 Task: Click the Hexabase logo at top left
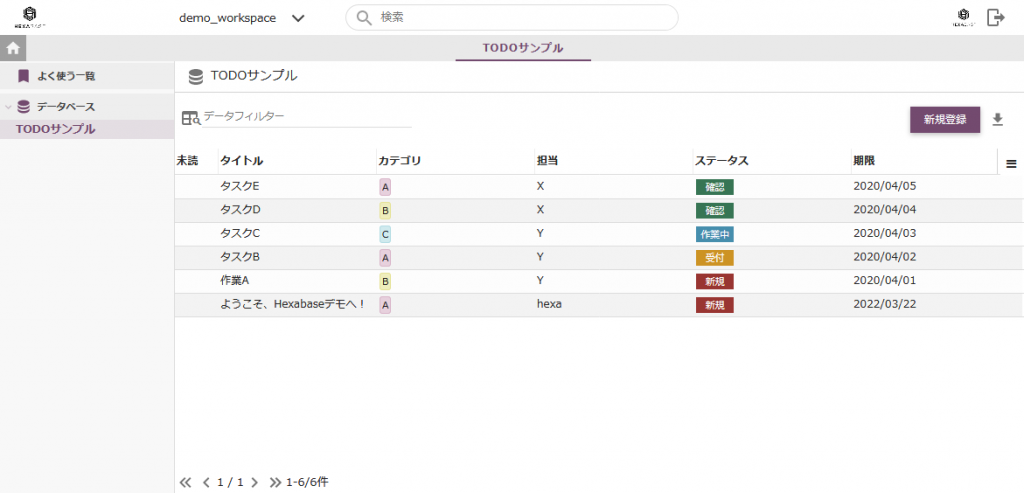(x=29, y=17)
